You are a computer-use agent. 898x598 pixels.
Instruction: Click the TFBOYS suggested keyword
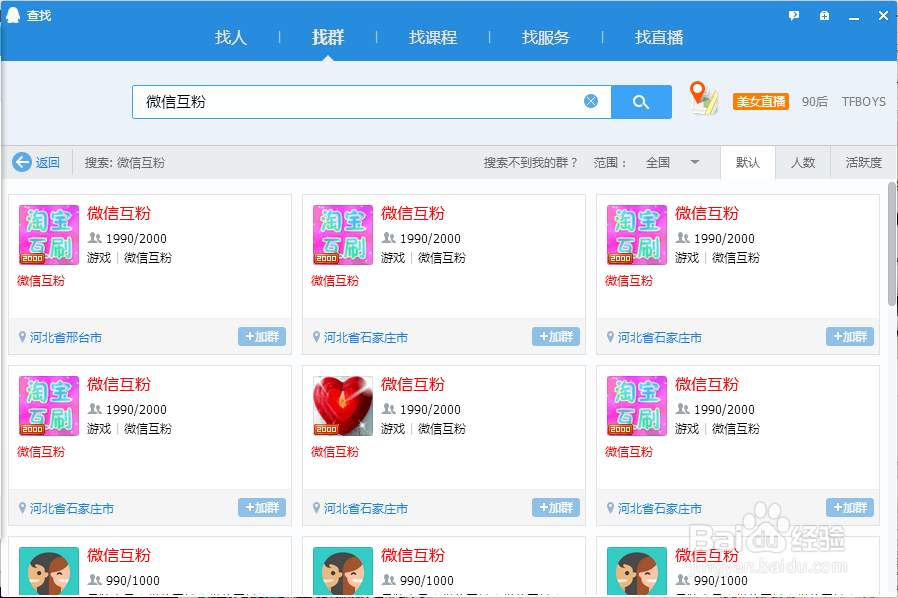click(864, 101)
